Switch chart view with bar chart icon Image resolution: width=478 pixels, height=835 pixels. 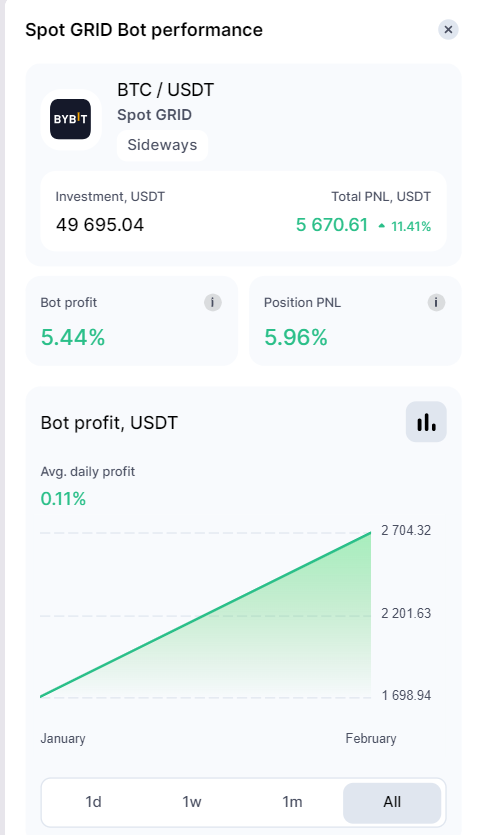[x=426, y=422]
